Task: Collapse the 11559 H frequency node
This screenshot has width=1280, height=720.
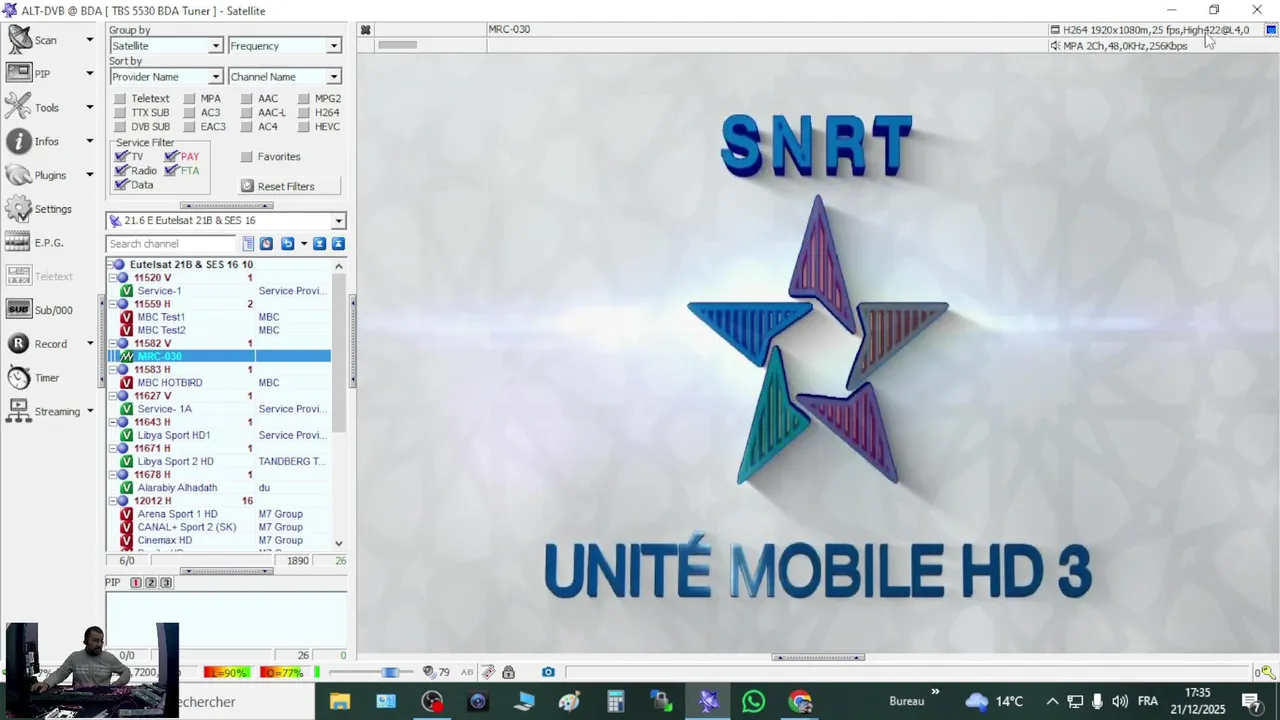Action: click(x=113, y=304)
